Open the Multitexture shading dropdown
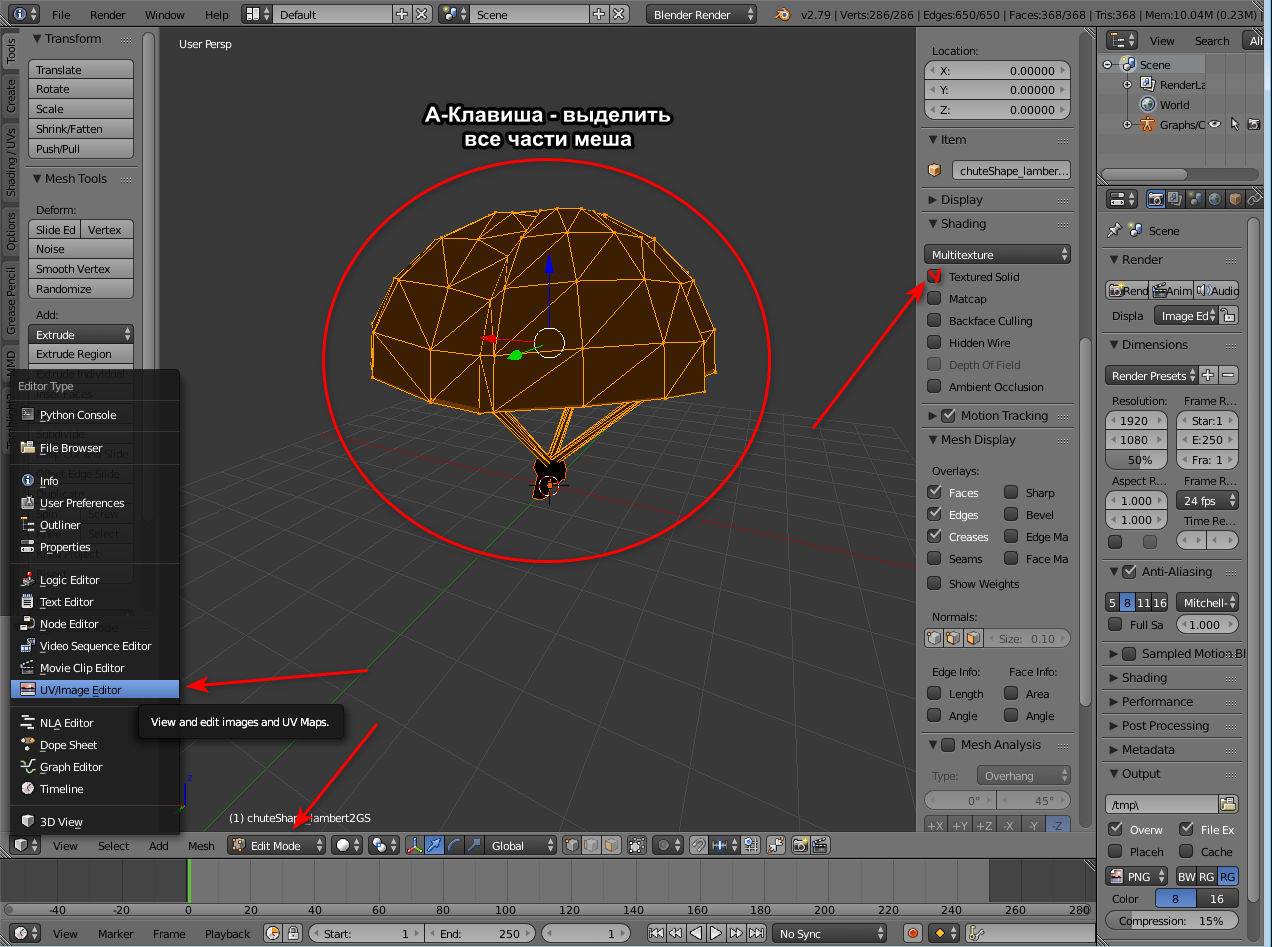 pyautogui.click(x=996, y=255)
